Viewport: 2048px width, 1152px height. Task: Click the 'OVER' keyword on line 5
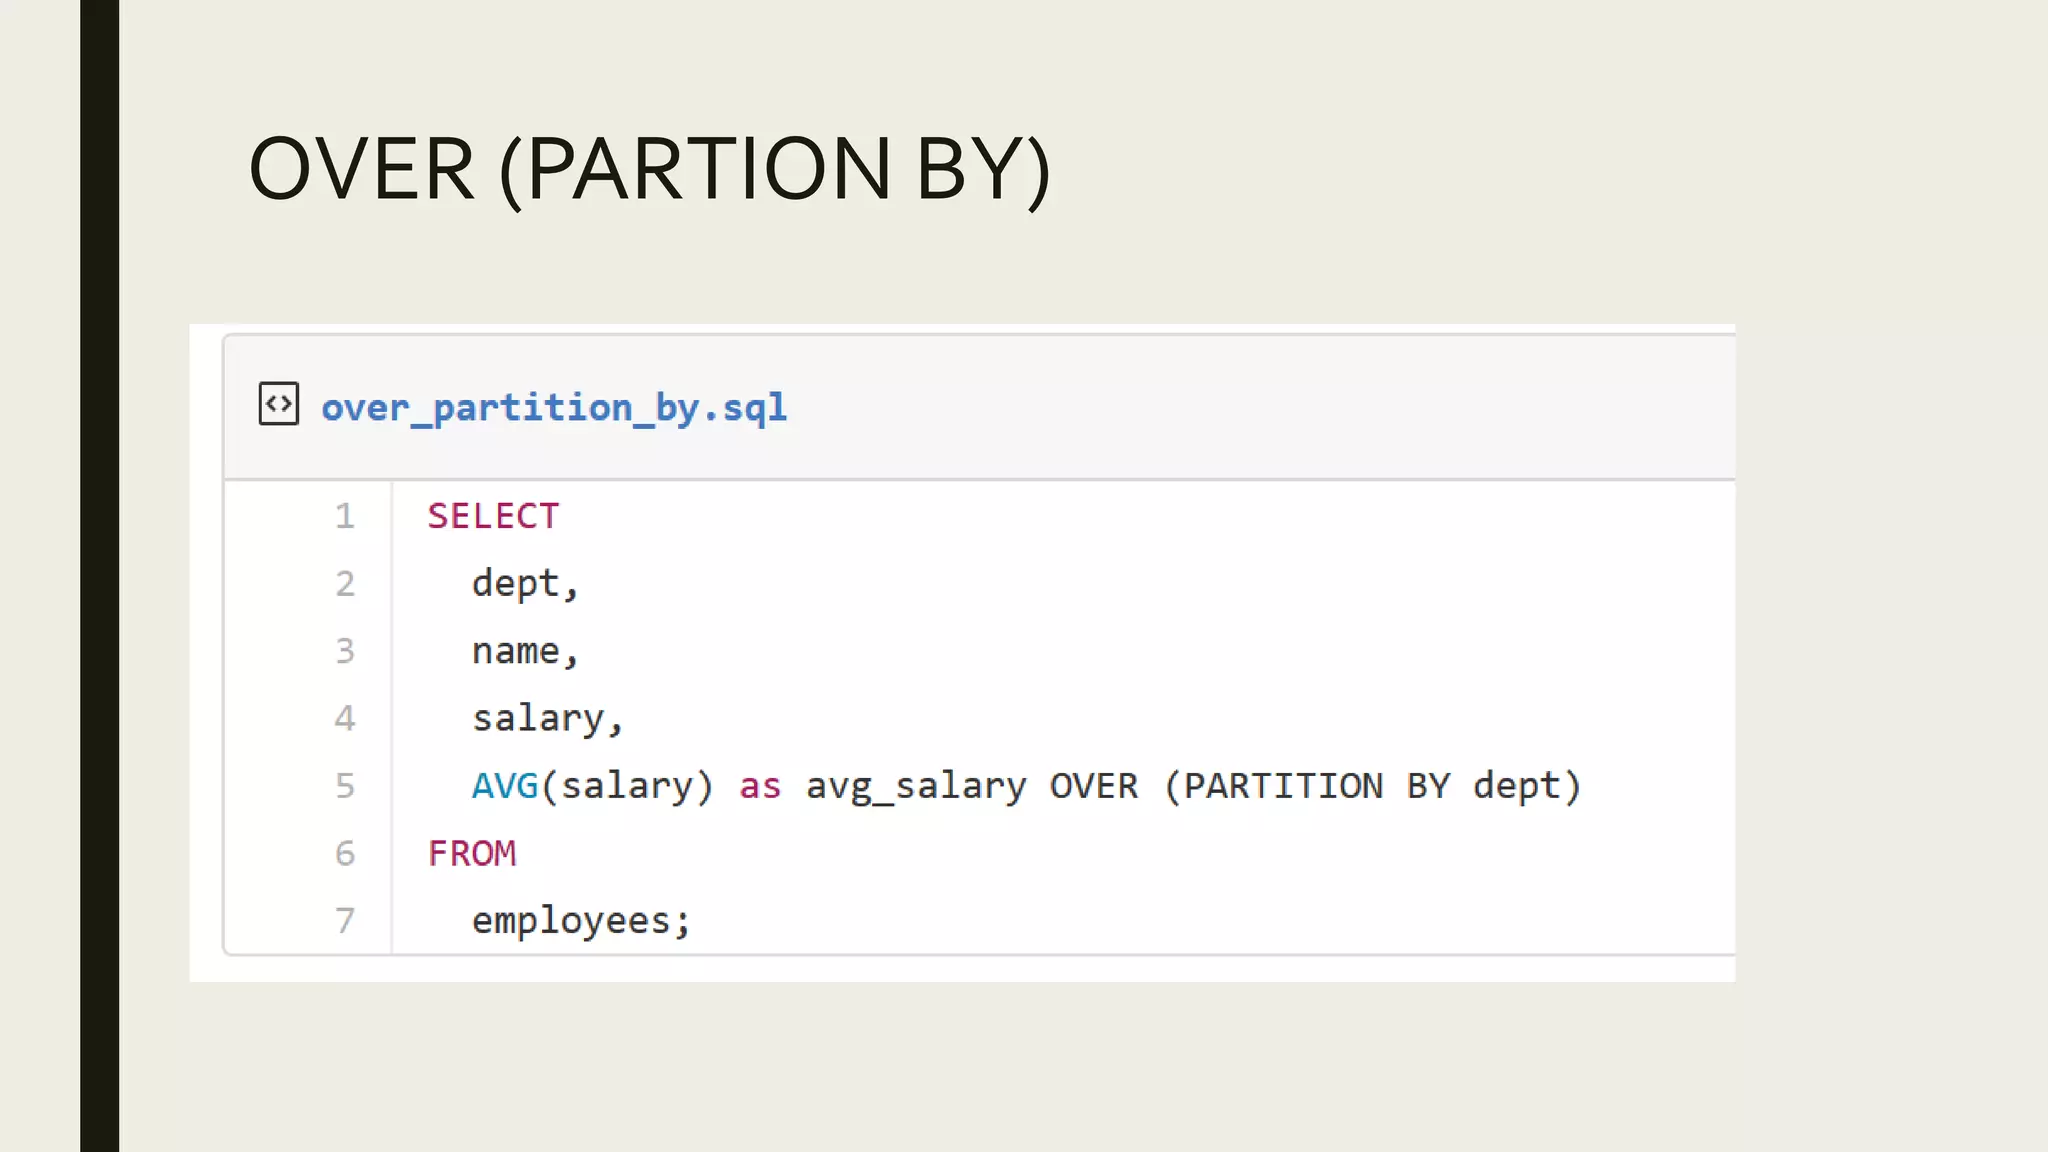click(1094, 786)
